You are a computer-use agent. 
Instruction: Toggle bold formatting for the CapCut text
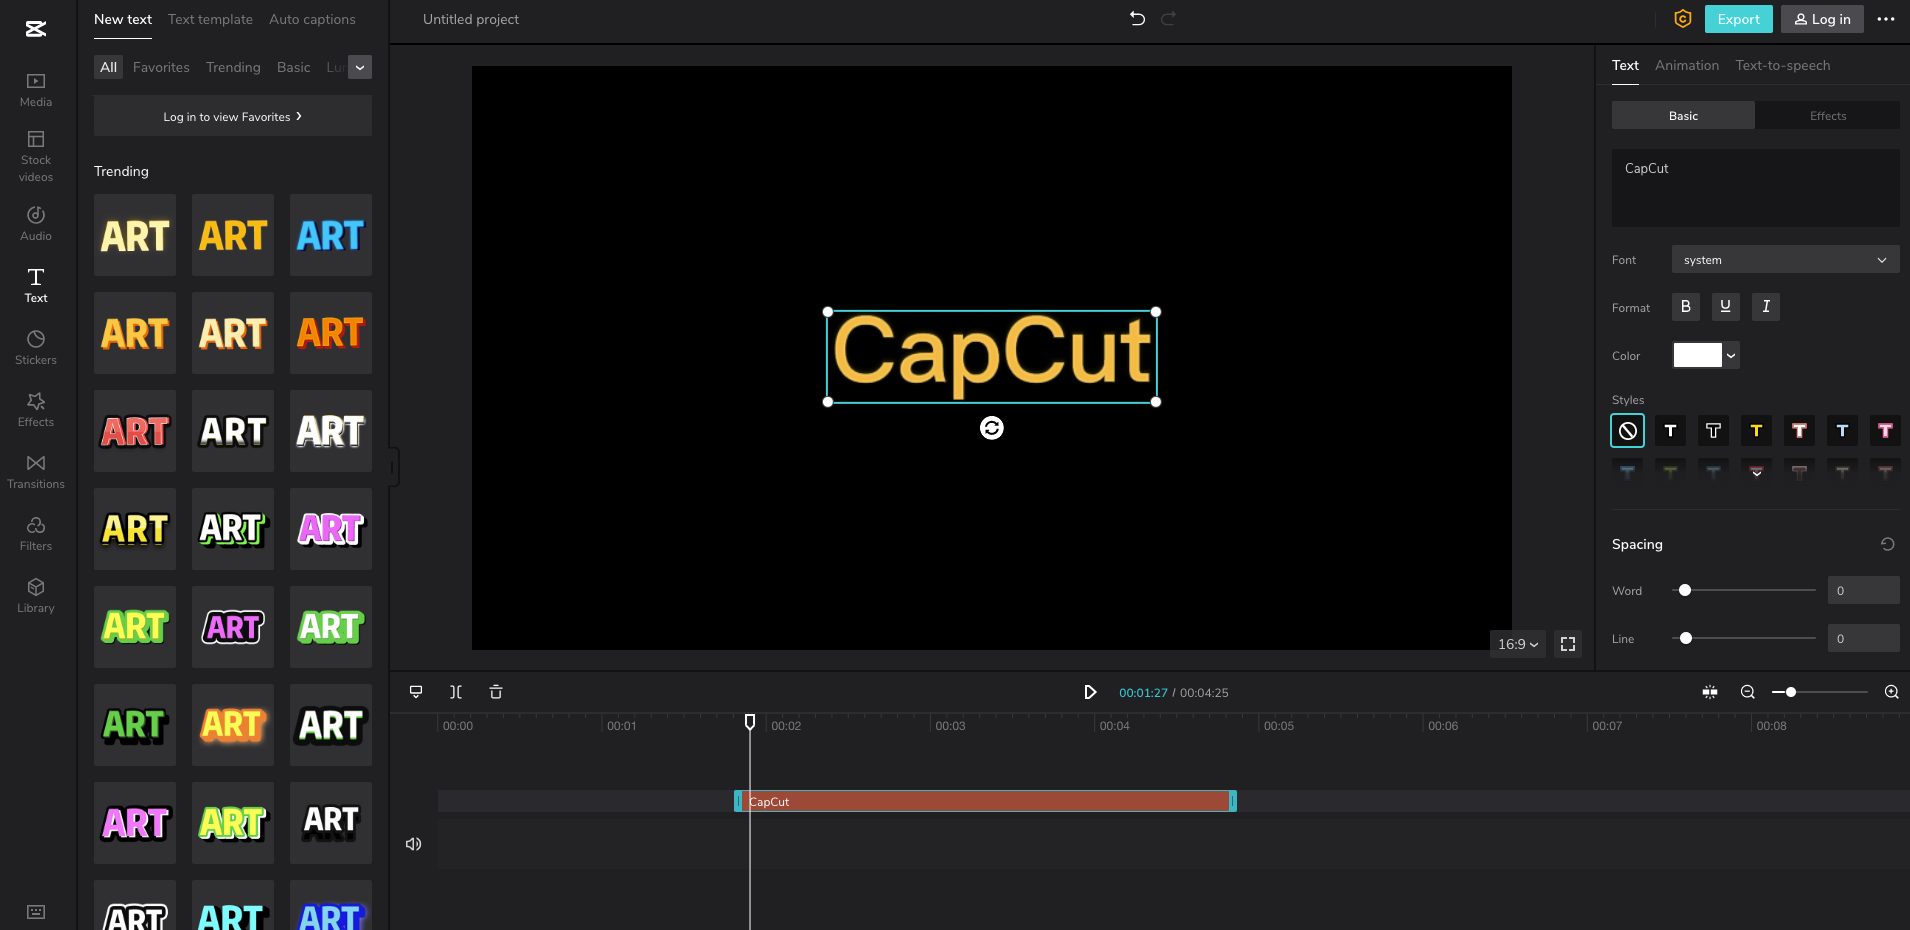tap(1686, 307)
